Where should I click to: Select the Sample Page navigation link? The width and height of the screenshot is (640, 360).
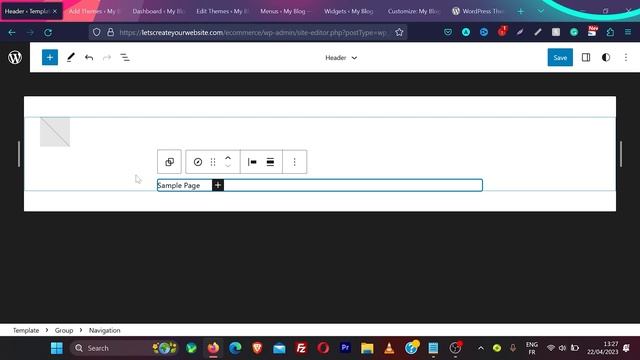[179, 185]
